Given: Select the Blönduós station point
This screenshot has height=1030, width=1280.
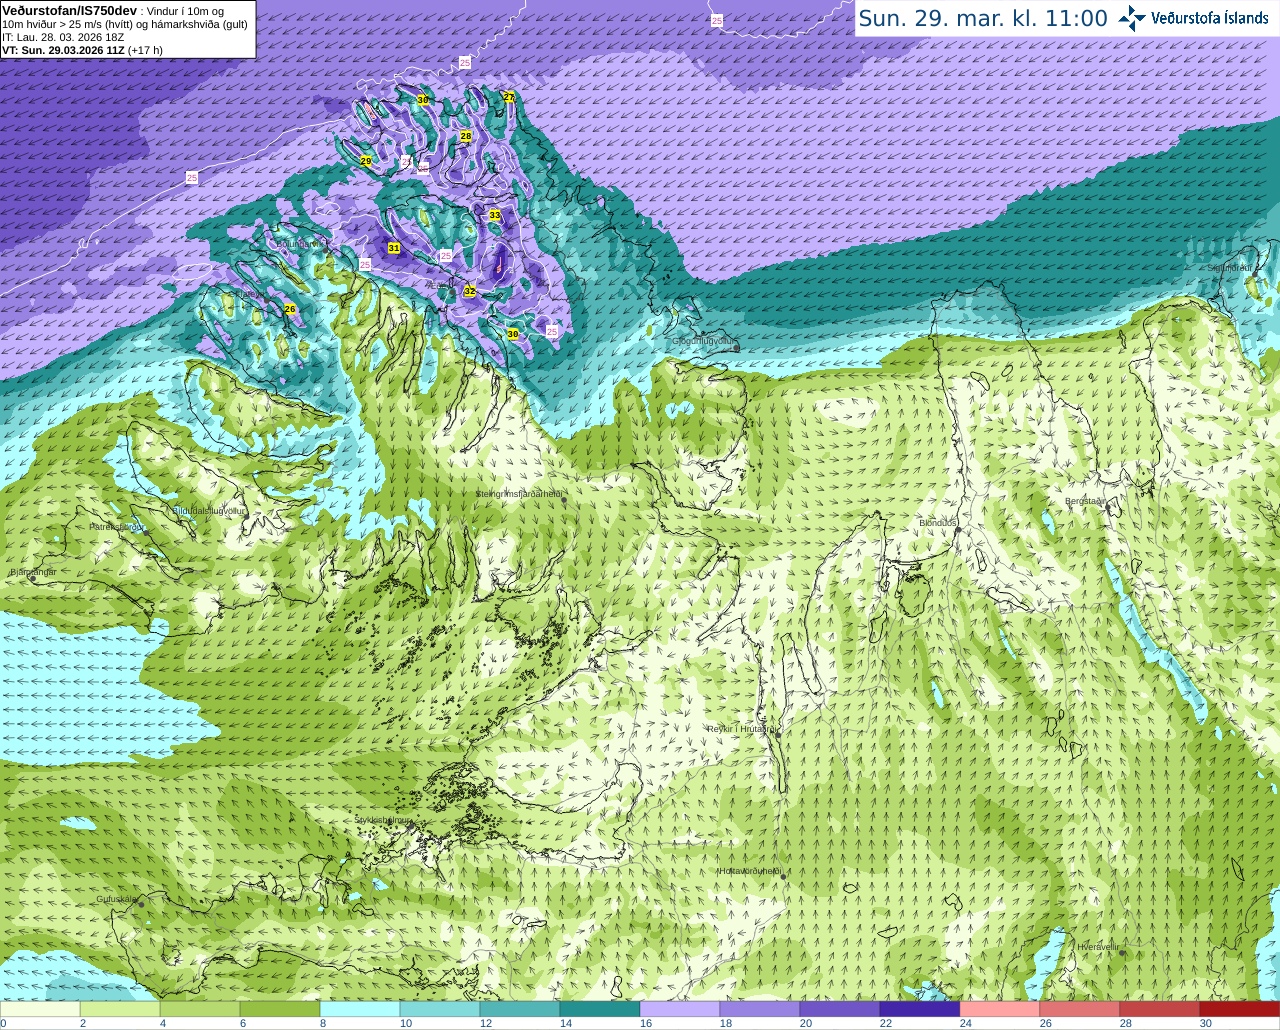Looking at the screenshot, I should coord(957,531).
